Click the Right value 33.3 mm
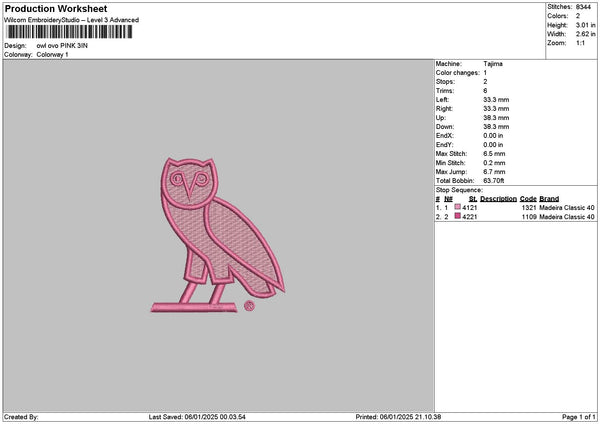This screenshot has height=424, width=600. pos(496,109)
